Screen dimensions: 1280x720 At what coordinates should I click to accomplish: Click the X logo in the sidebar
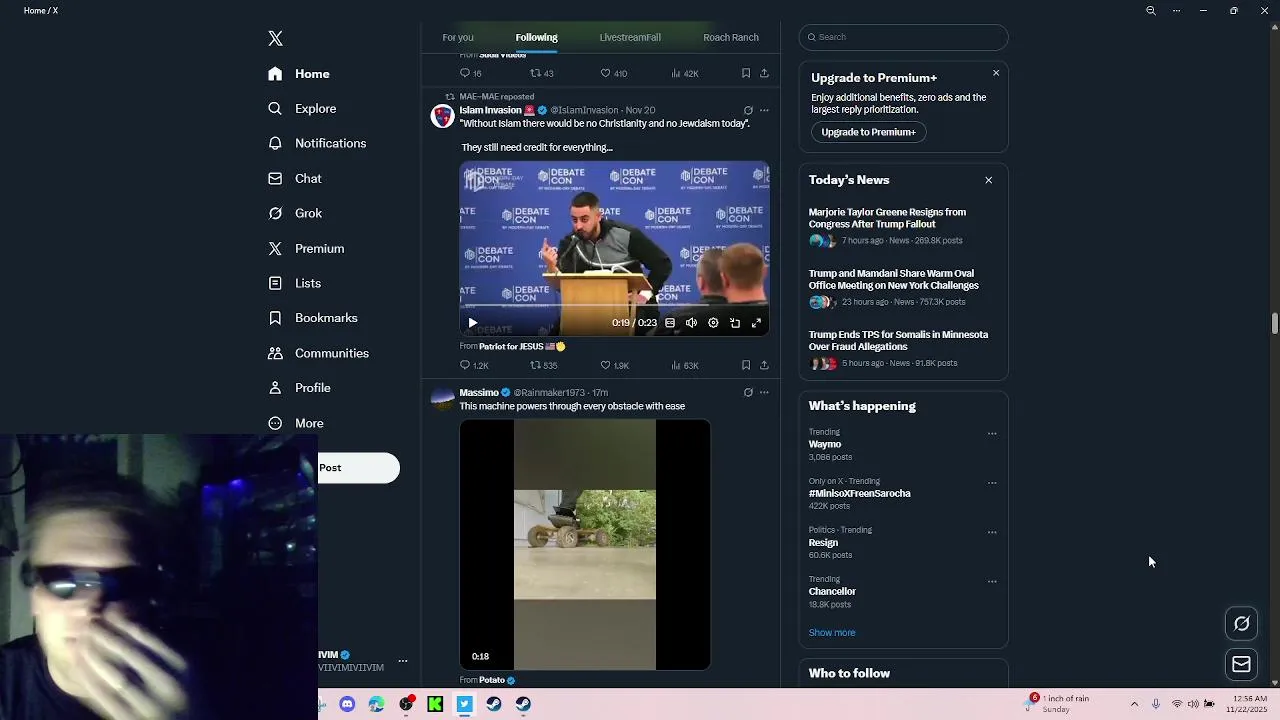[x=276, y=39]
